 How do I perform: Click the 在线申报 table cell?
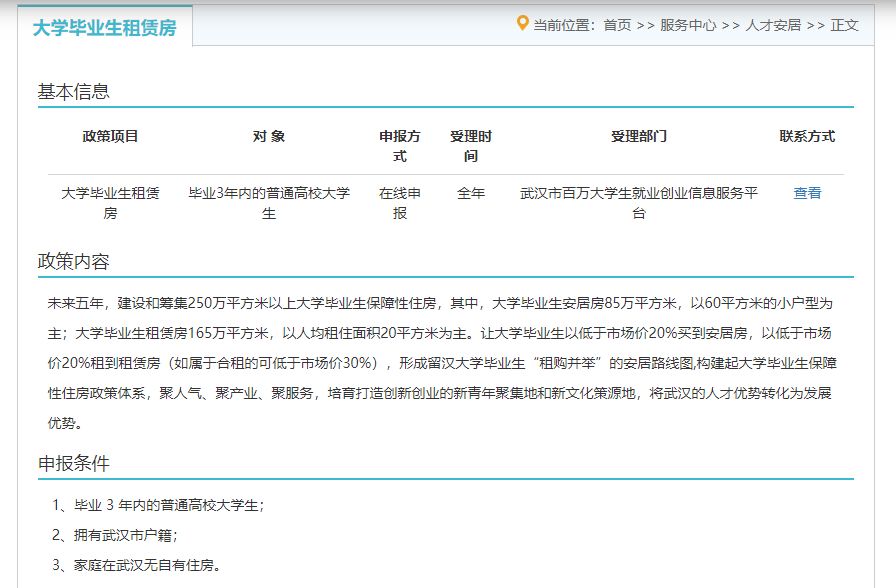(399, 203)
